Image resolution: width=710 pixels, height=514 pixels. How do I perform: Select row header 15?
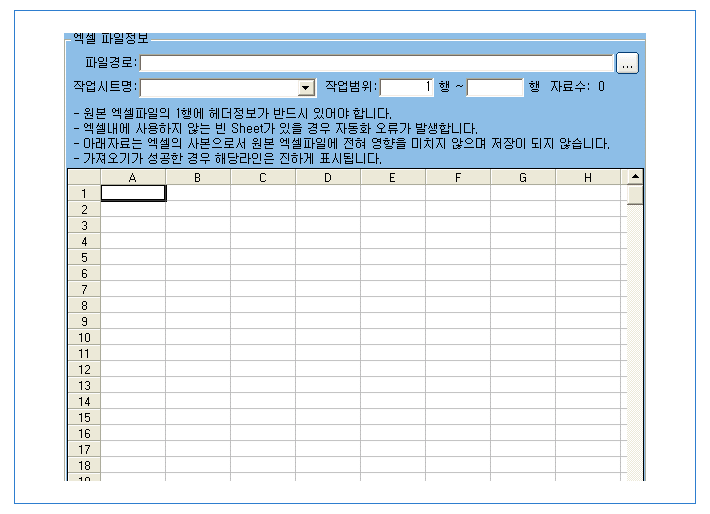[x=84, y=418]
